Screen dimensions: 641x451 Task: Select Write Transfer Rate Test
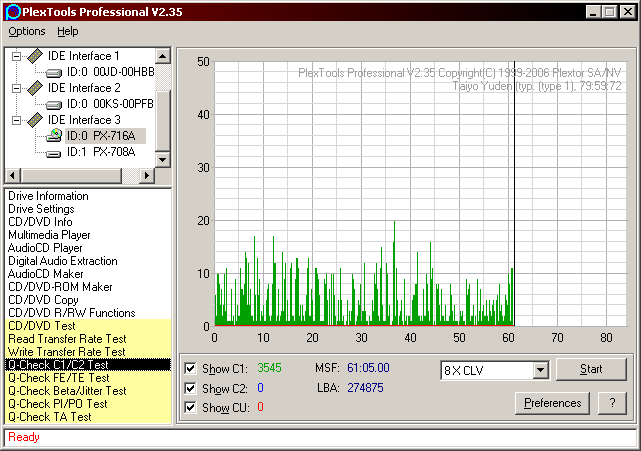click(x=88, y=352)
